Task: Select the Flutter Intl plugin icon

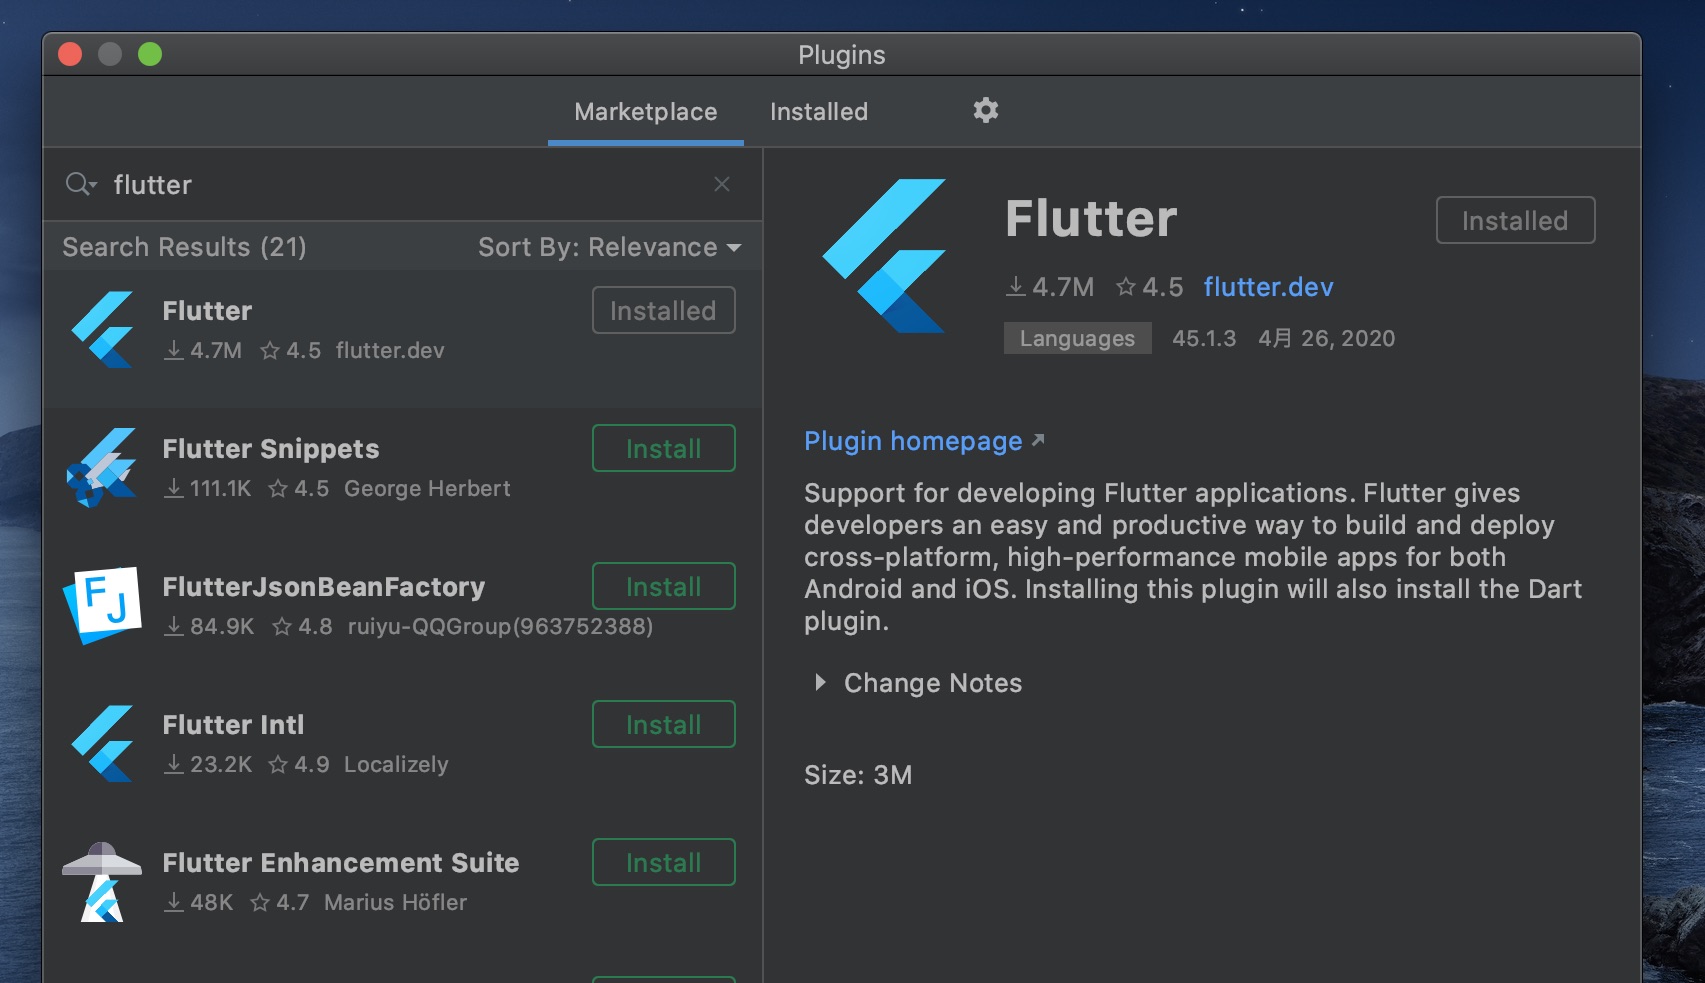Action: click(102, 743)
